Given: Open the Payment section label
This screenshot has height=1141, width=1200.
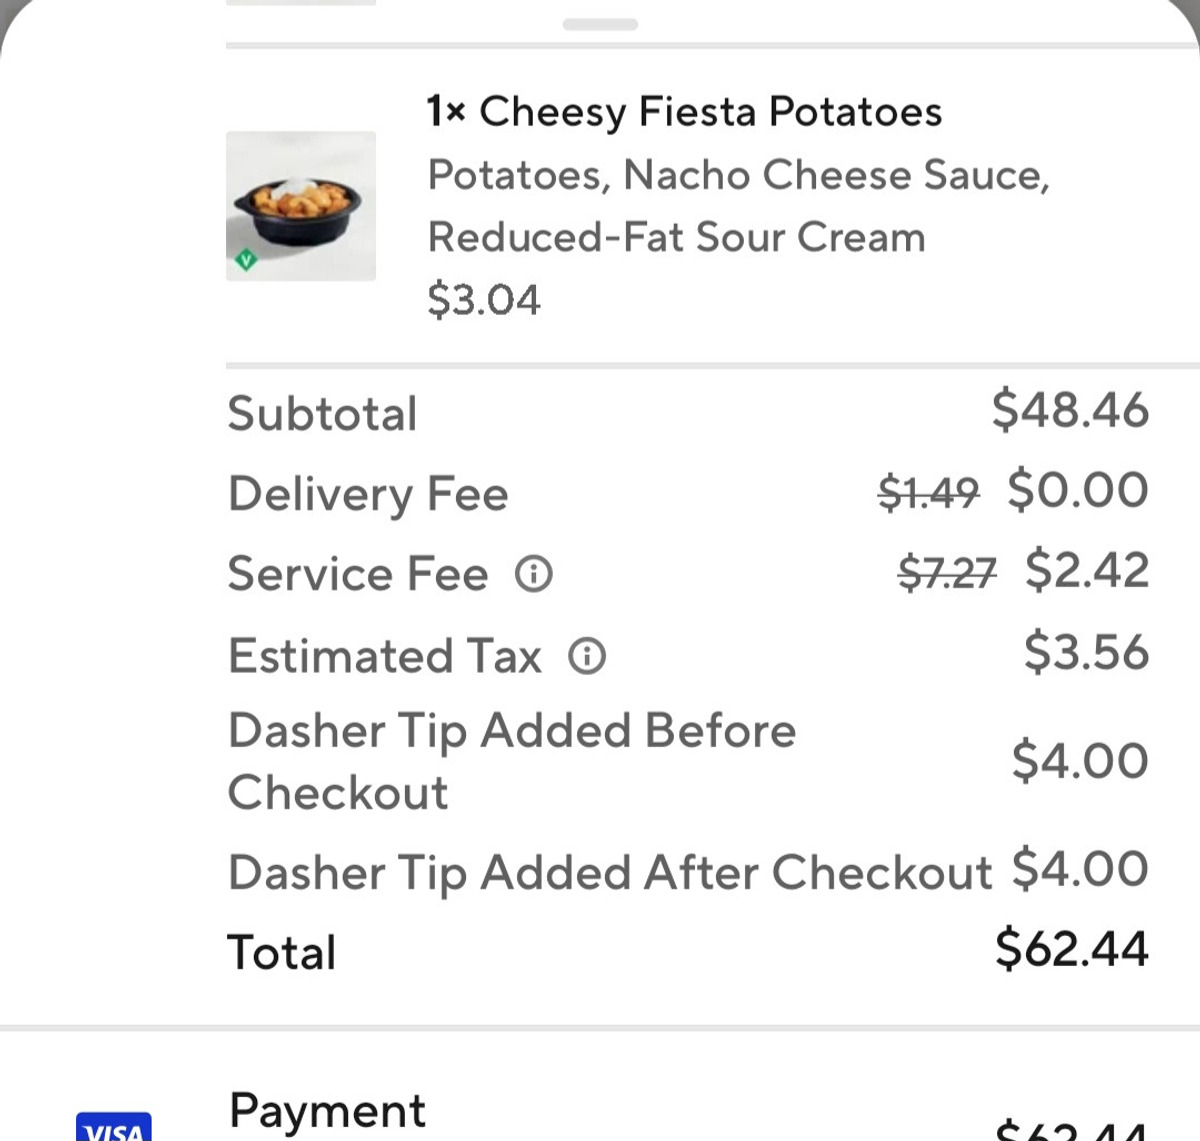Looking at the screenshot, I should [327, 1110].
